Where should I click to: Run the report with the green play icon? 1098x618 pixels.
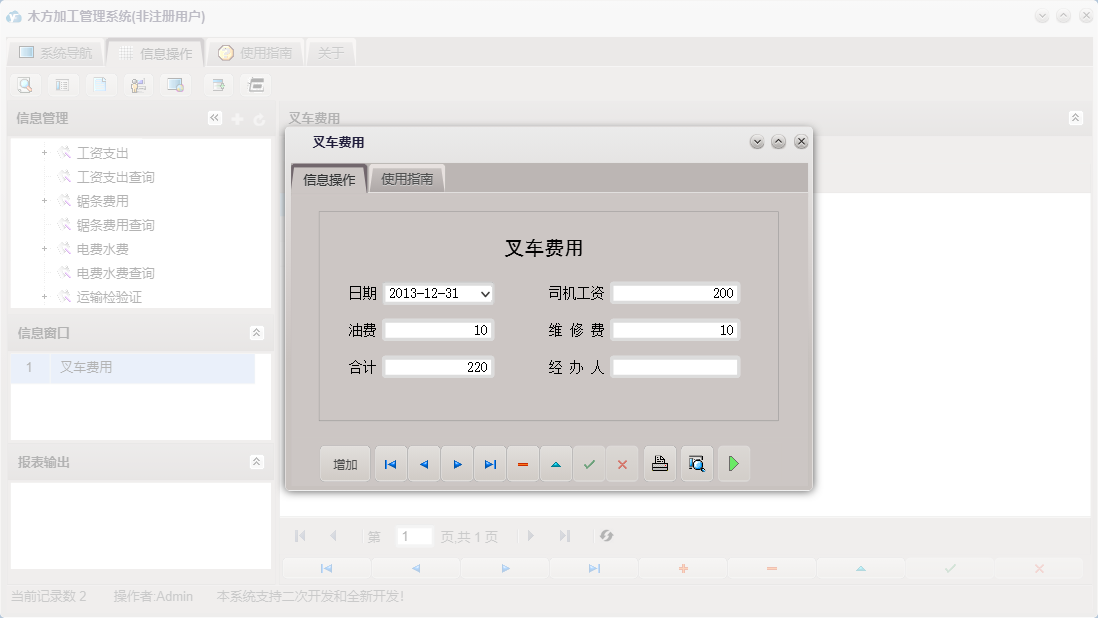(734, 463)
